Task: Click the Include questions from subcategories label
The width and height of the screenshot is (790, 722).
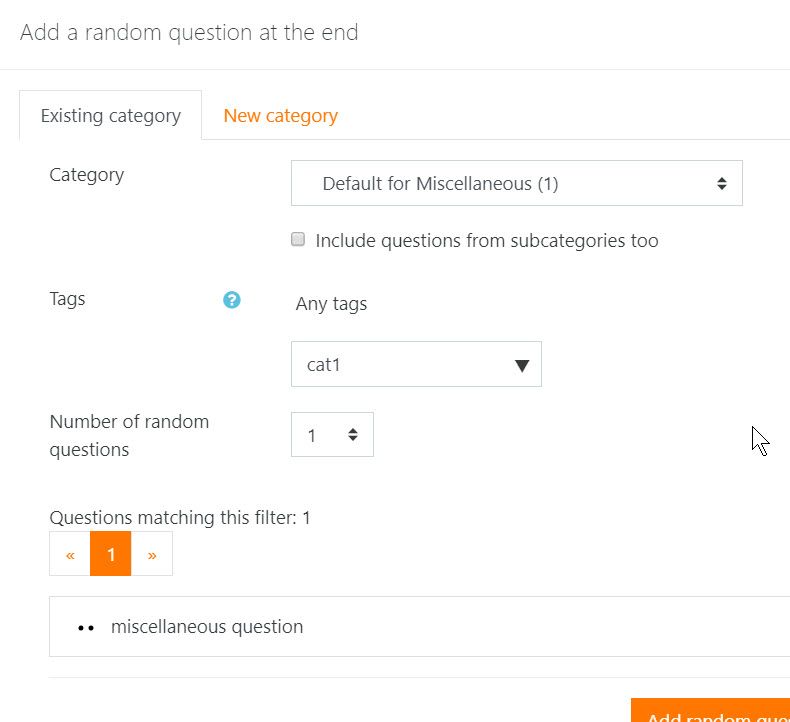Action: click(x=487, y=241)
